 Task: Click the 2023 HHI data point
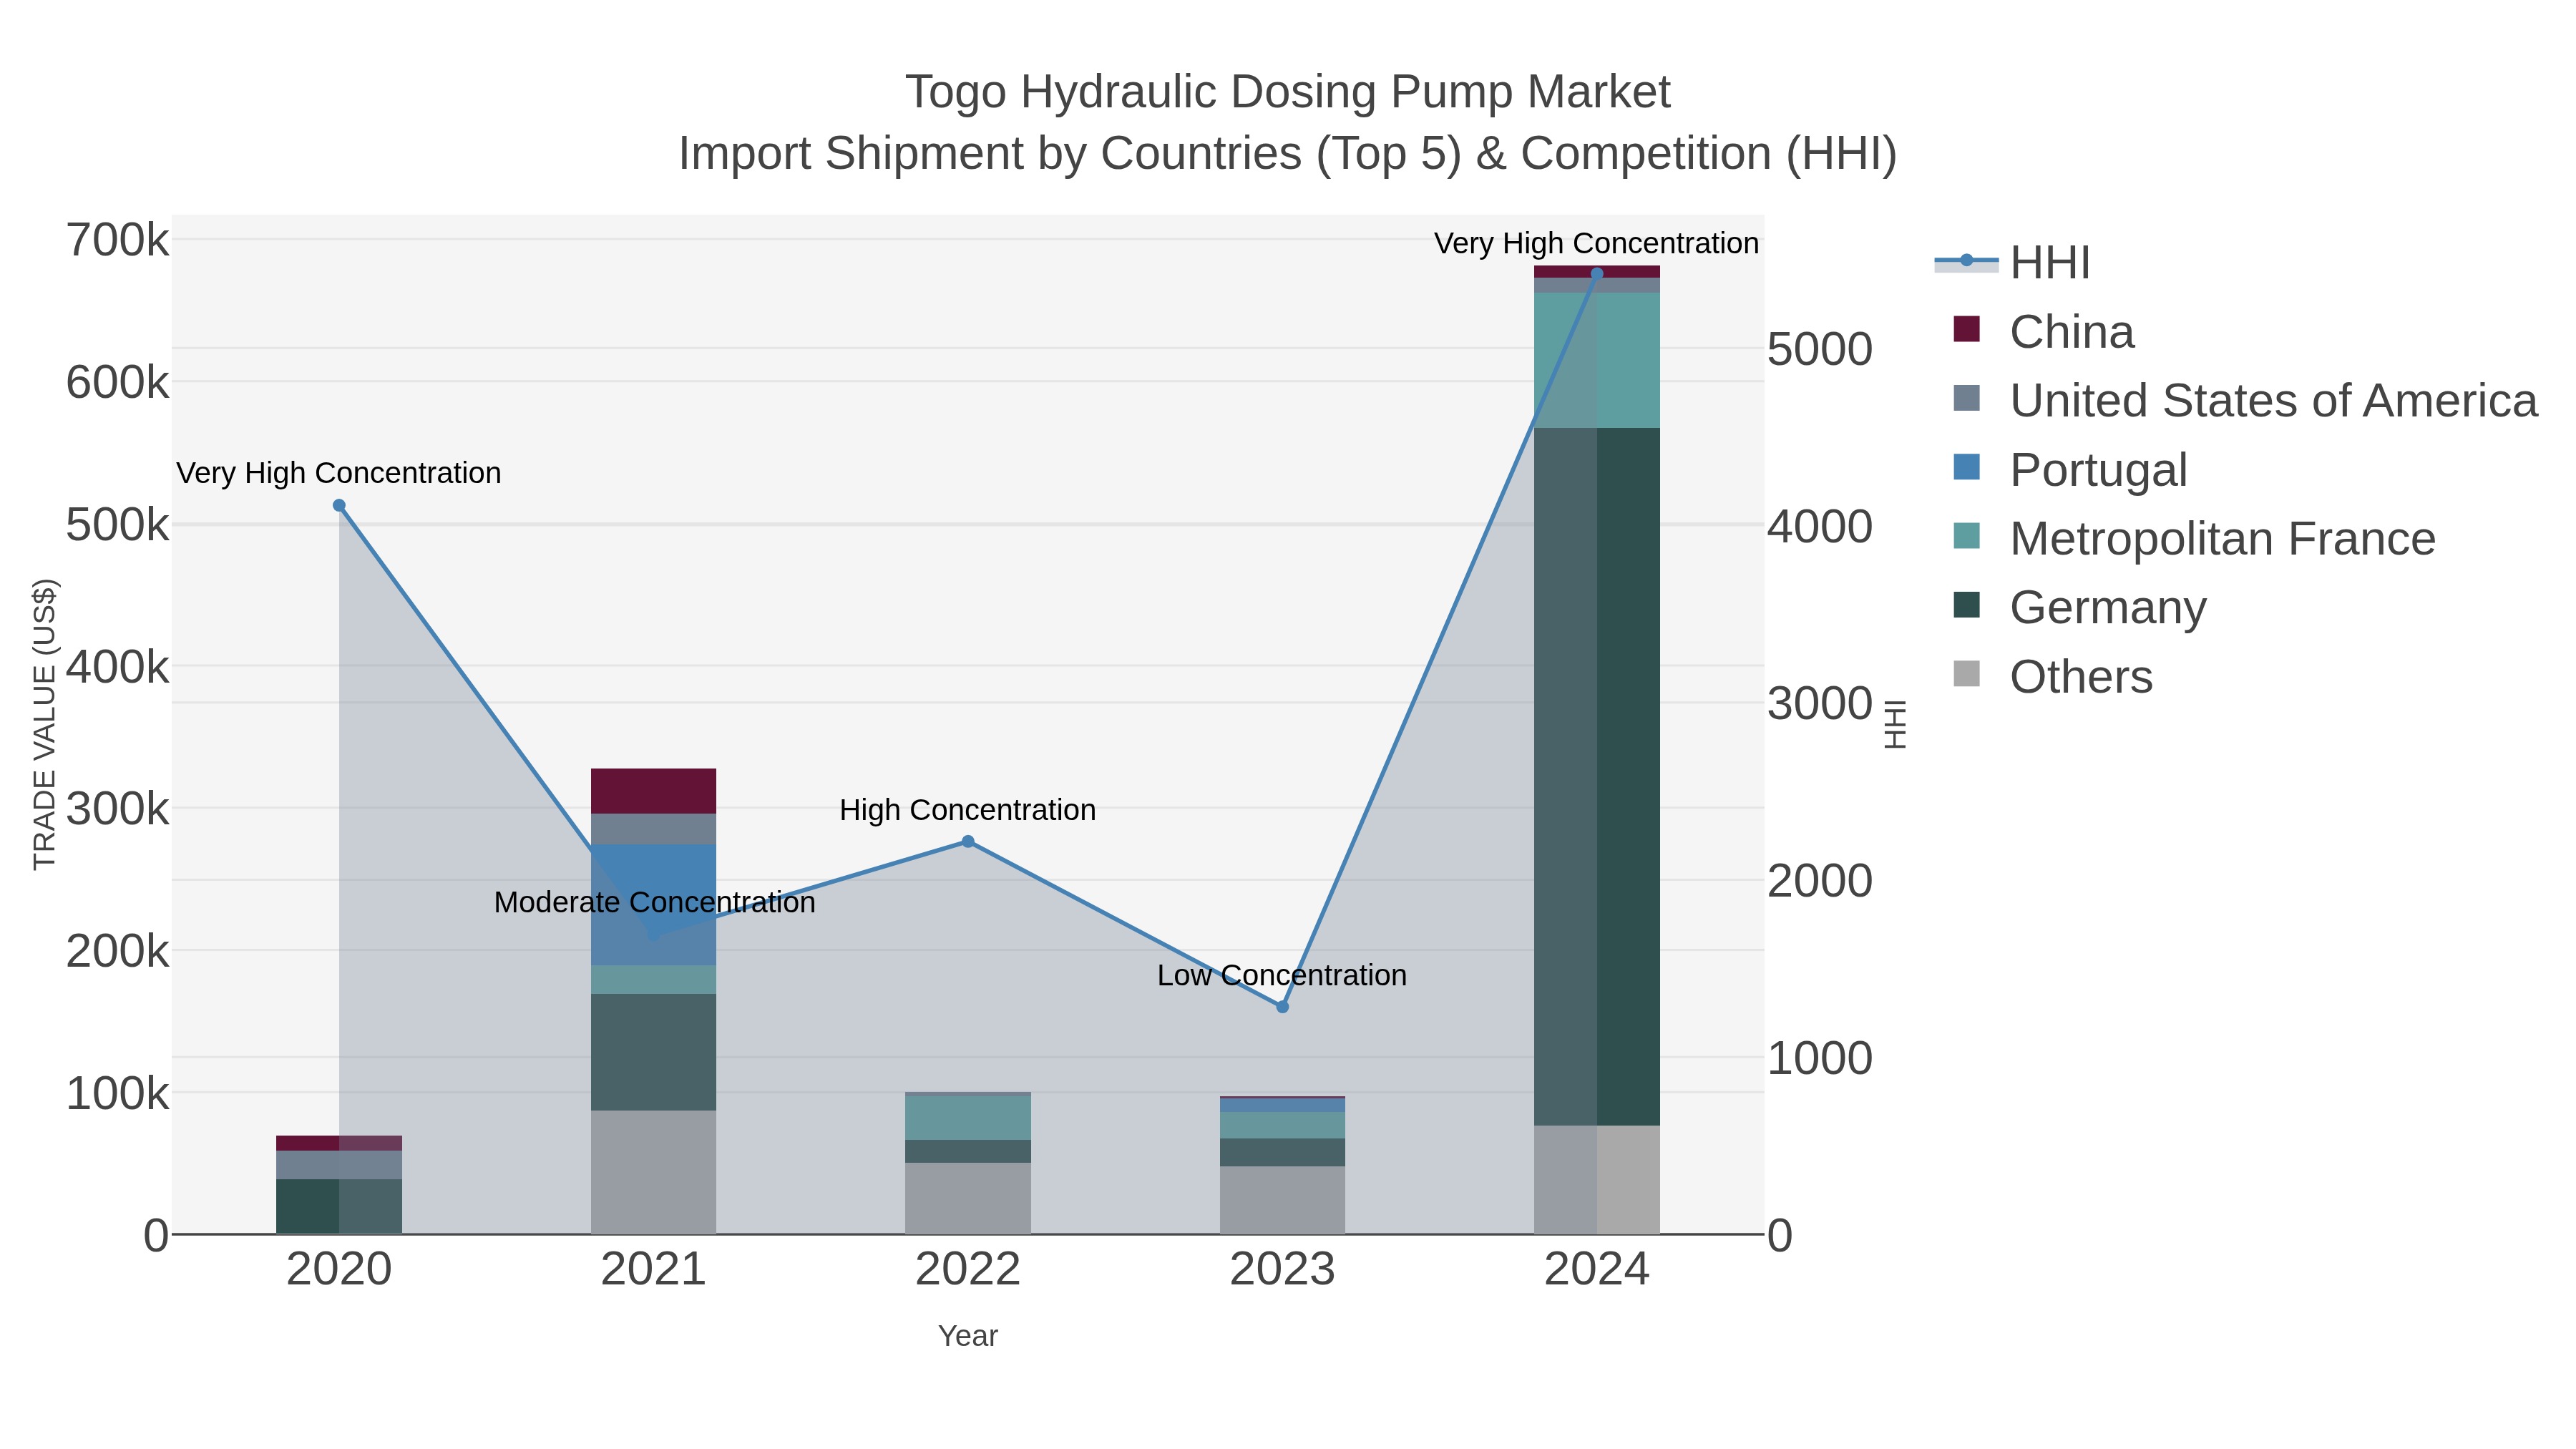1283,1007
